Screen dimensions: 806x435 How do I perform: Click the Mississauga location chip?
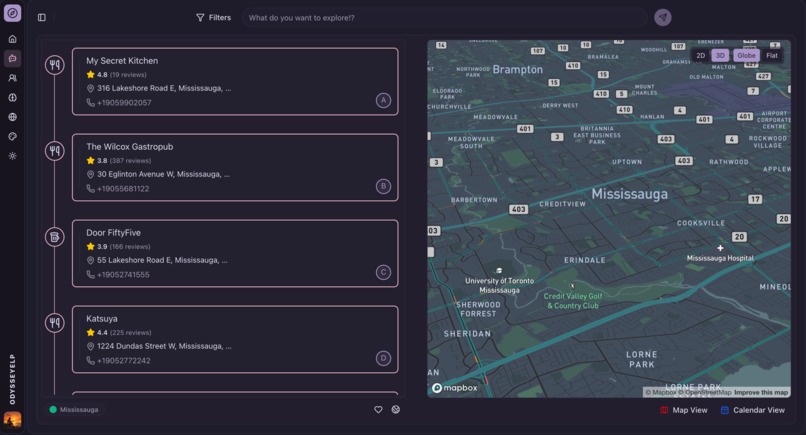(x=74, y=410)
